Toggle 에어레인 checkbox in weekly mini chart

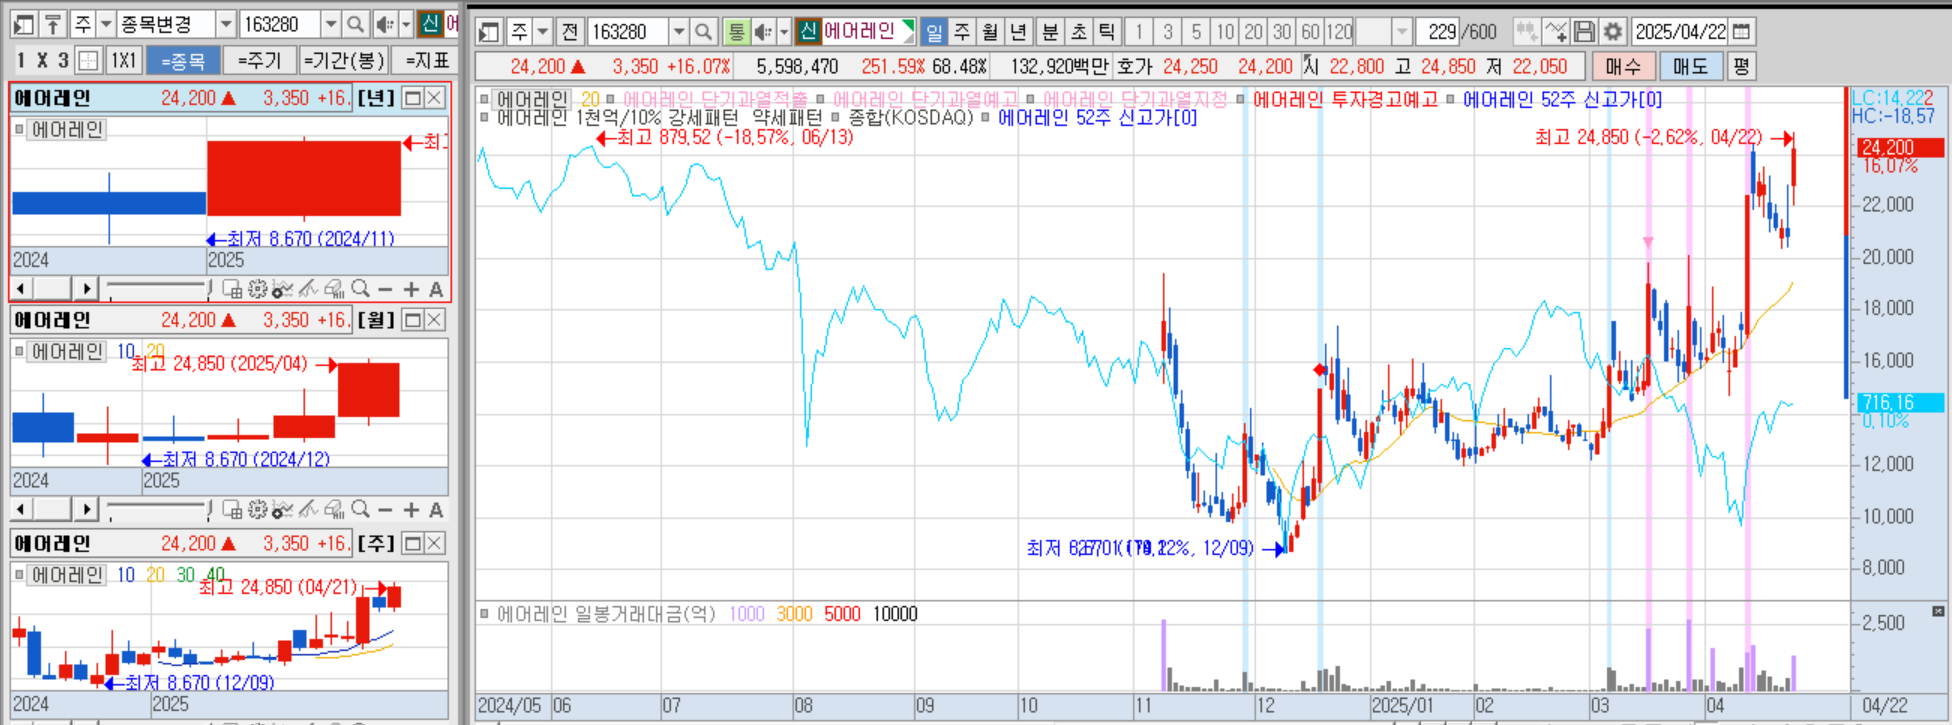20,575
